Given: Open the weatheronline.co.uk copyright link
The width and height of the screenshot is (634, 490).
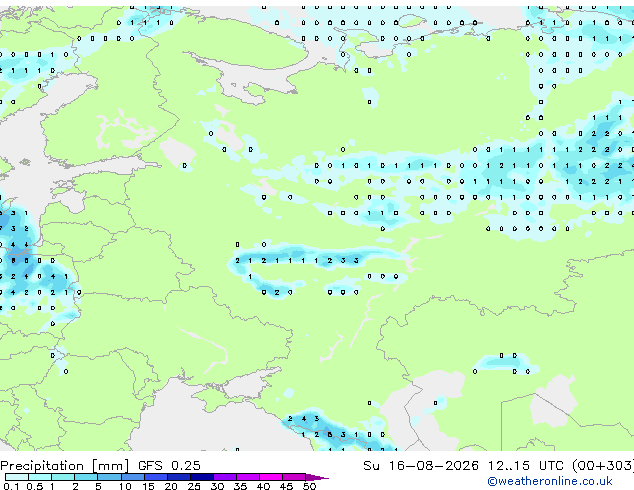Looking at the screenshot, I should (x=550, y=481).
